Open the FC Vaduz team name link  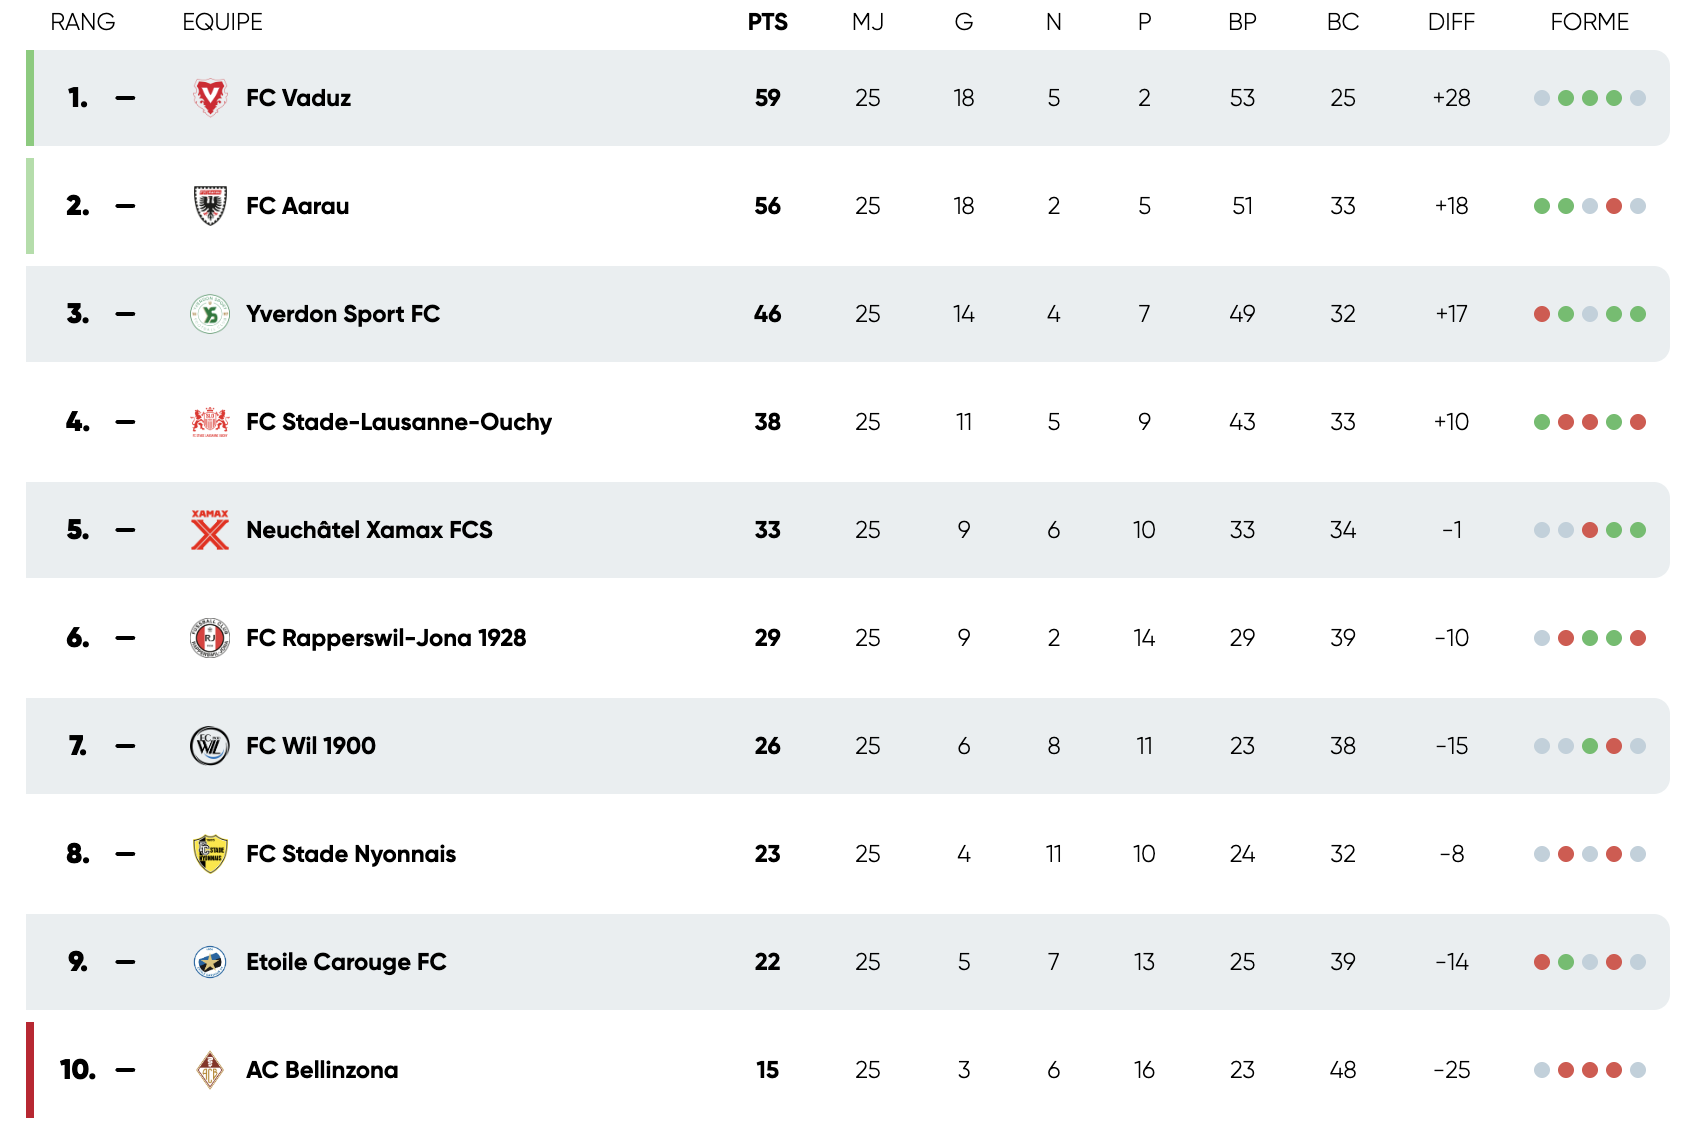click(x=298, y=98)
